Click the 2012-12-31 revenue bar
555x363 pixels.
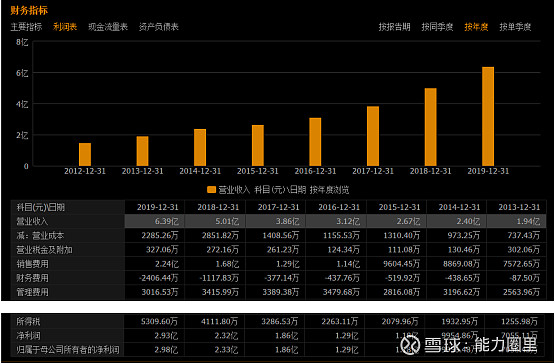tap(85, 155)
